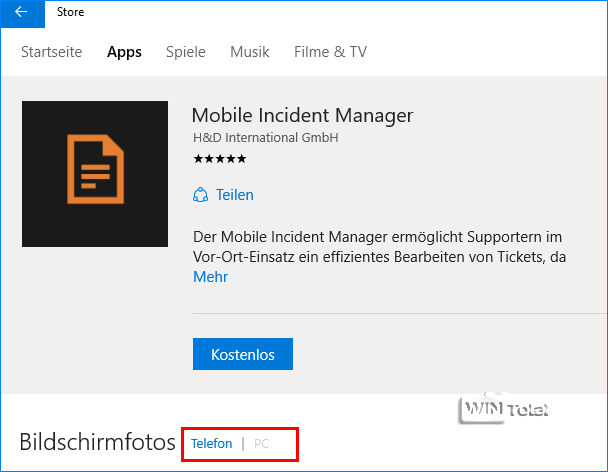
Task: Show PC screenshots
Action: 261,443
